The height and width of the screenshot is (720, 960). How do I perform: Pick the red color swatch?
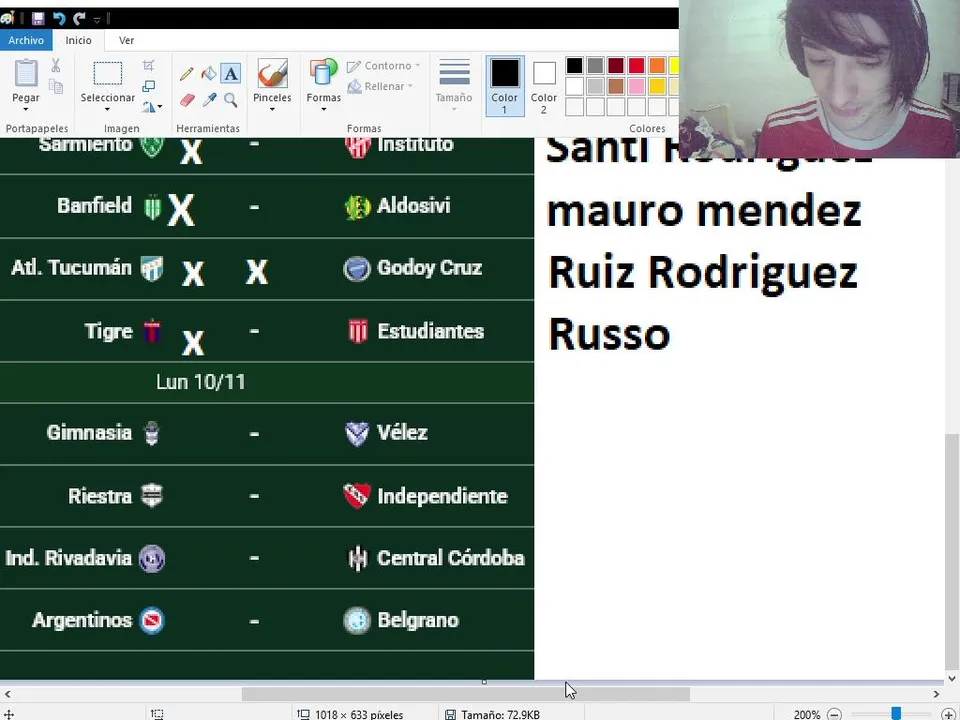coord(637,66)
